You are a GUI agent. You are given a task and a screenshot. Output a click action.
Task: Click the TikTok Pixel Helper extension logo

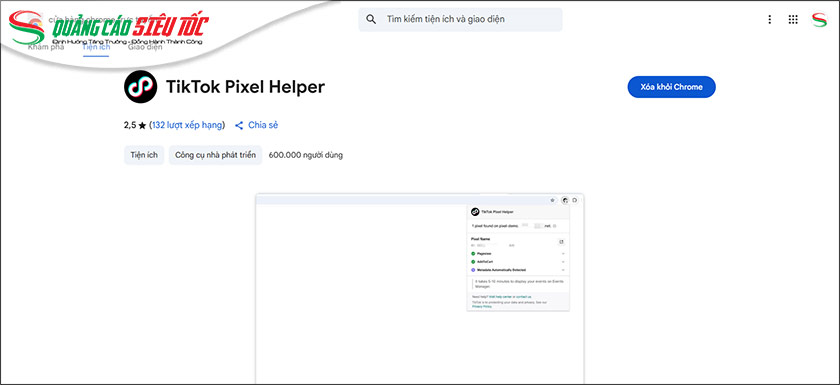[x=140, y=87]
